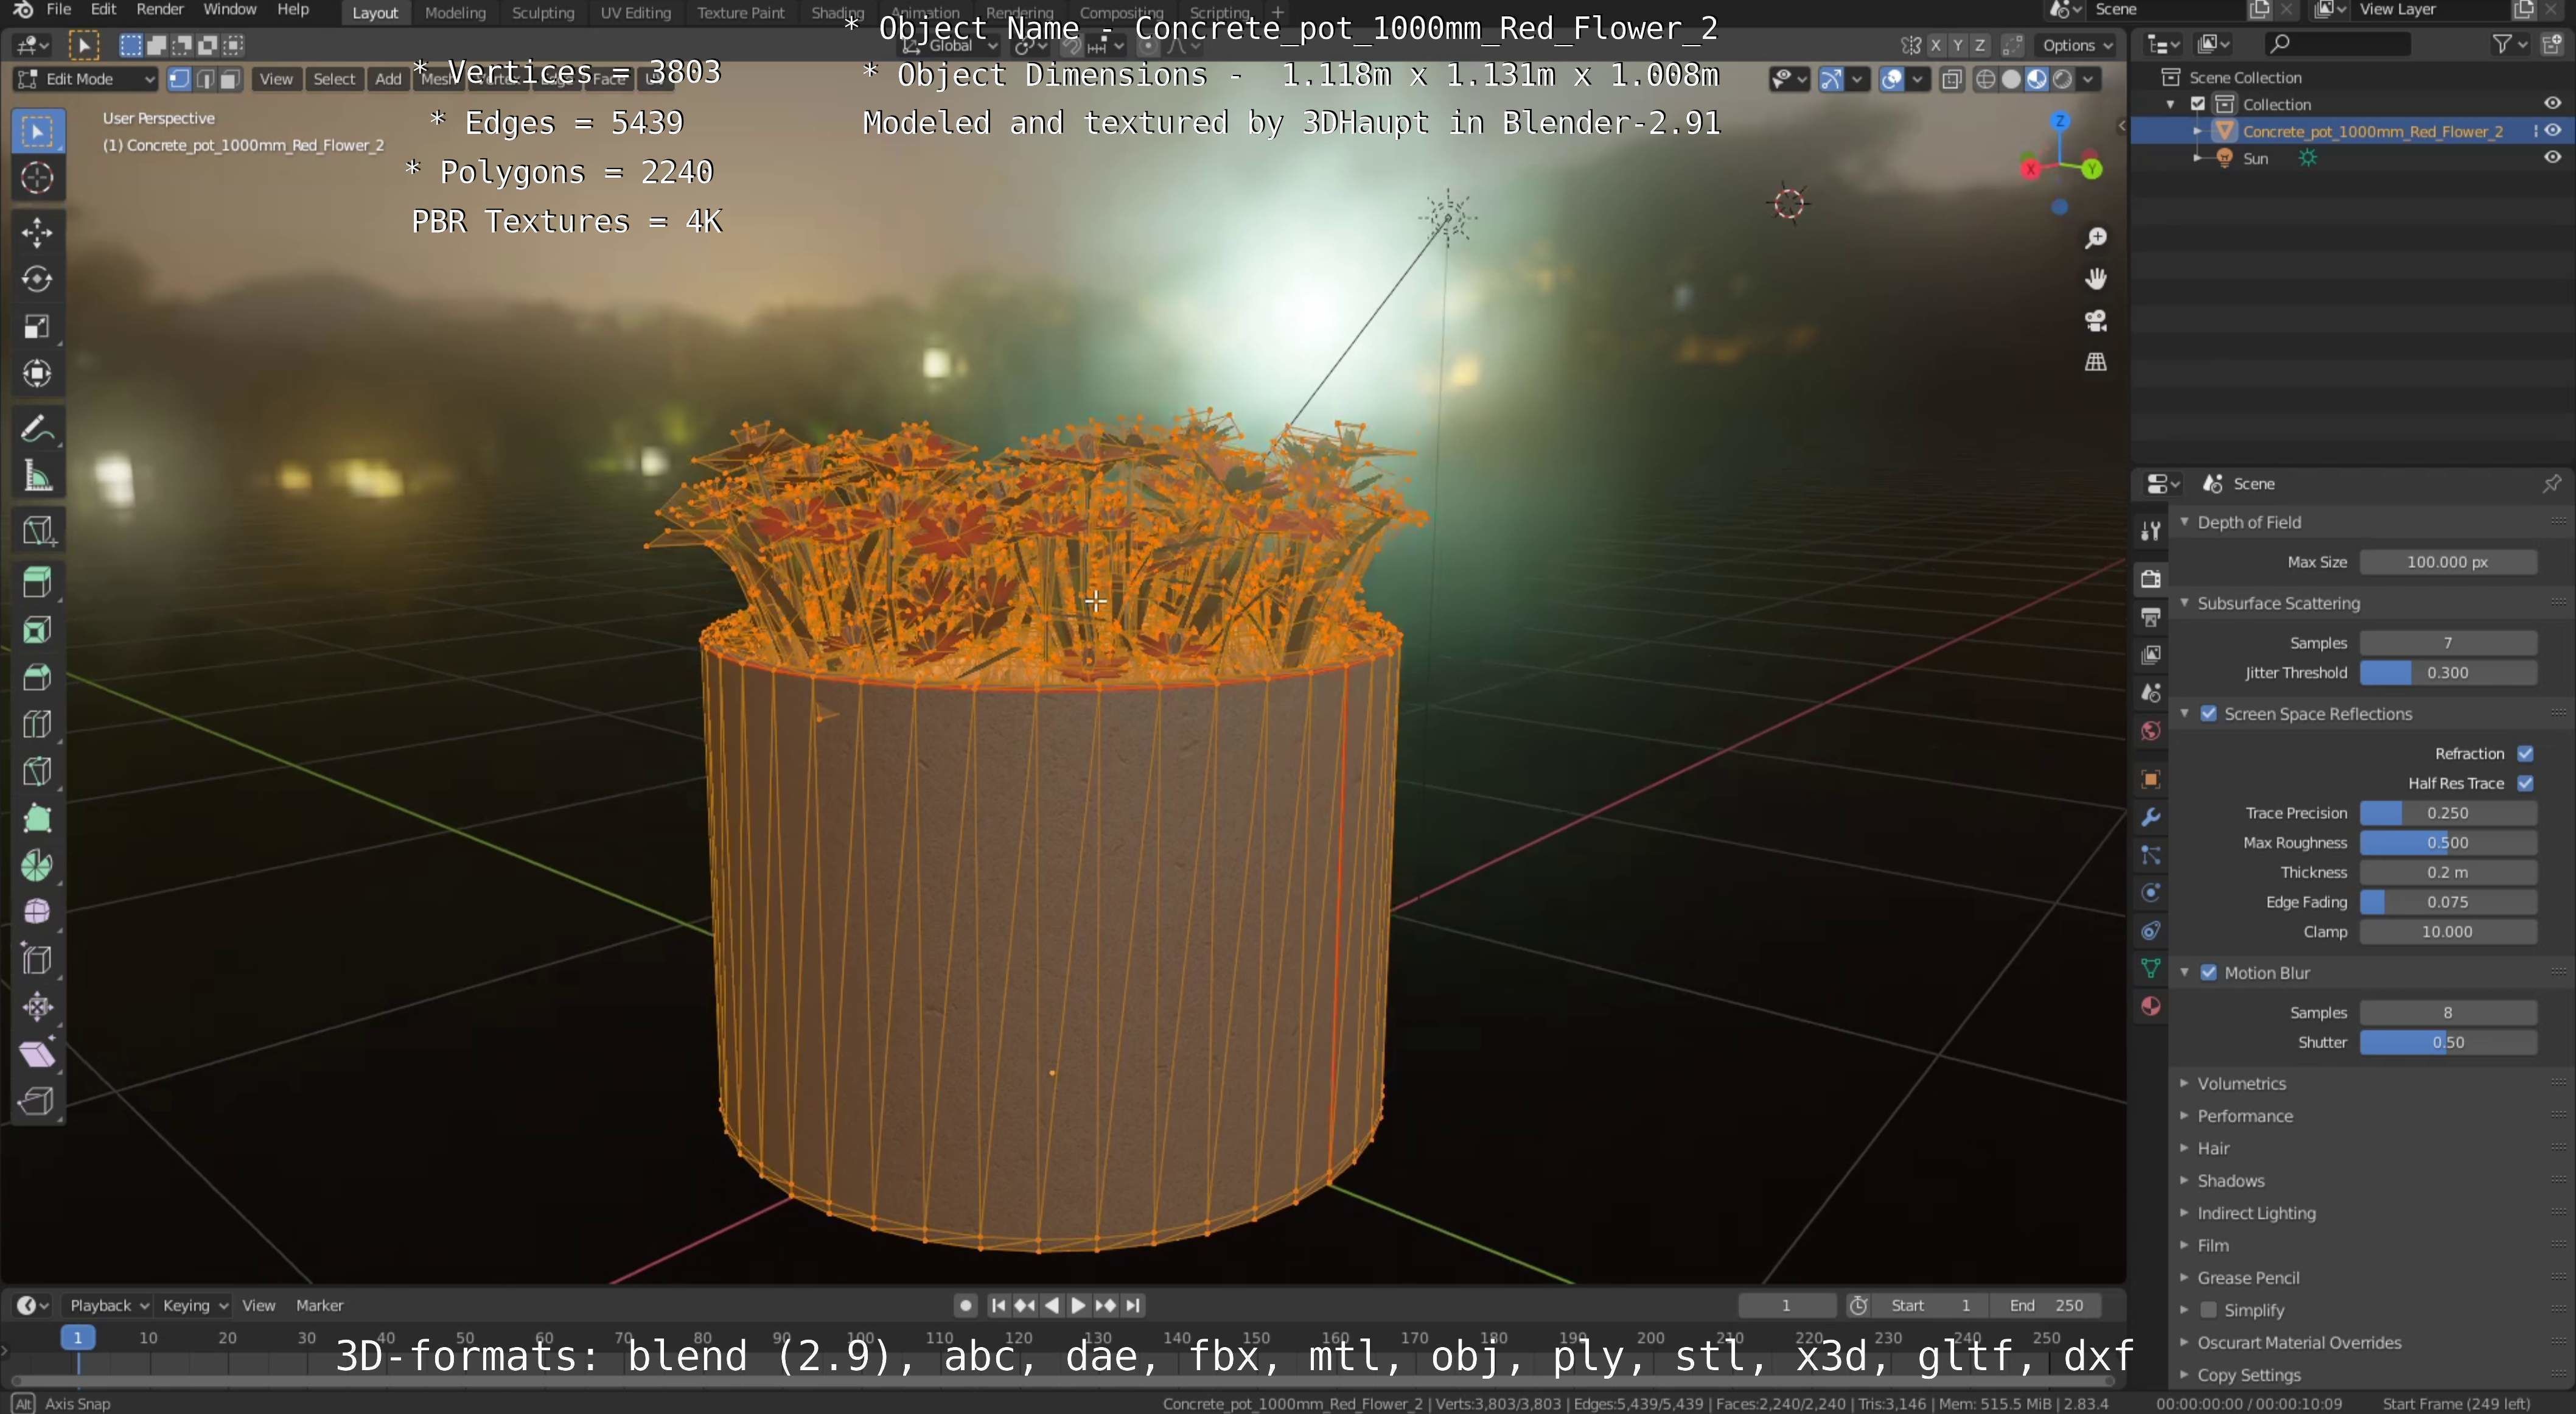
Task: Click the zoom viewport magnifier icon
Action: [x=2095, y=238]
